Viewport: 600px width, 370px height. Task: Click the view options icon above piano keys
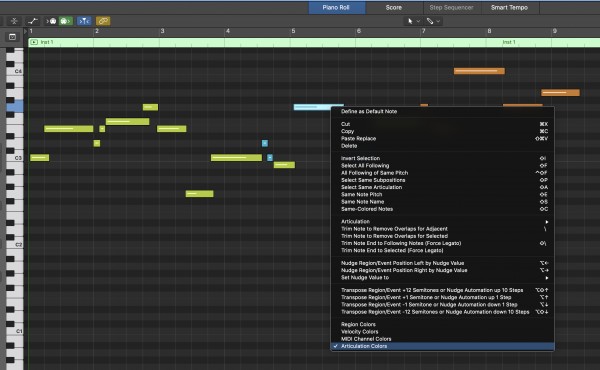[x=12, y=37]
